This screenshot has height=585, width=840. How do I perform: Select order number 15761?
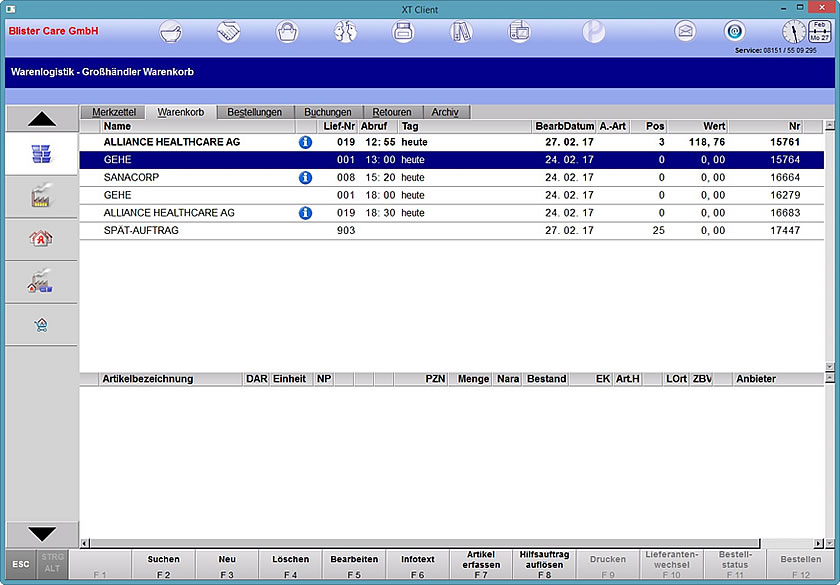click(x=785, y=142)
